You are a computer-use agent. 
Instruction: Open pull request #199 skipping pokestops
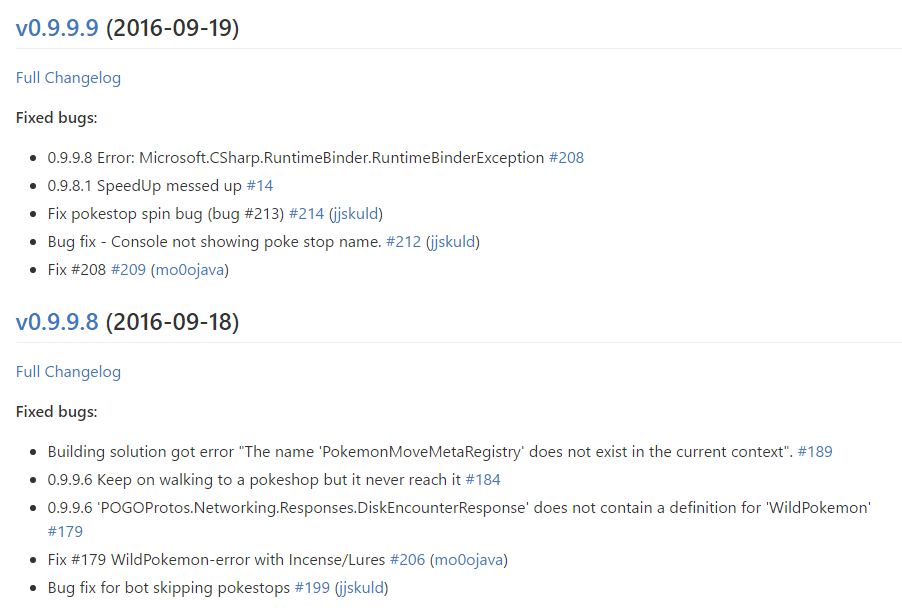tap(312, 588)
